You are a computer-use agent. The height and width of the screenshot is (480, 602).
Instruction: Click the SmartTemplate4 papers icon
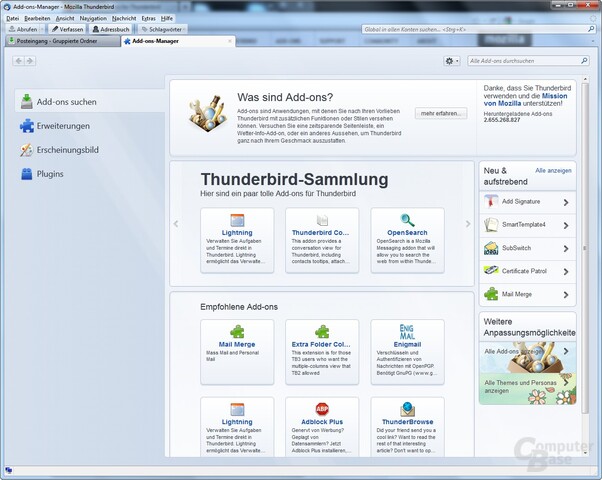(491, 225)
